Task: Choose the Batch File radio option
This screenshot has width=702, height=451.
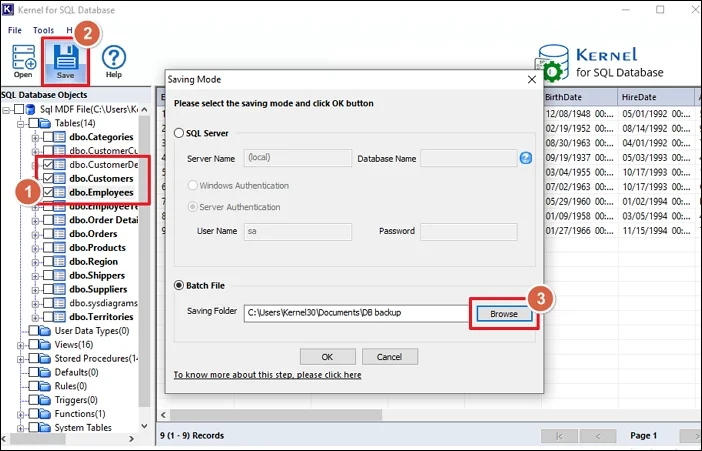Action: coord(180,283)
